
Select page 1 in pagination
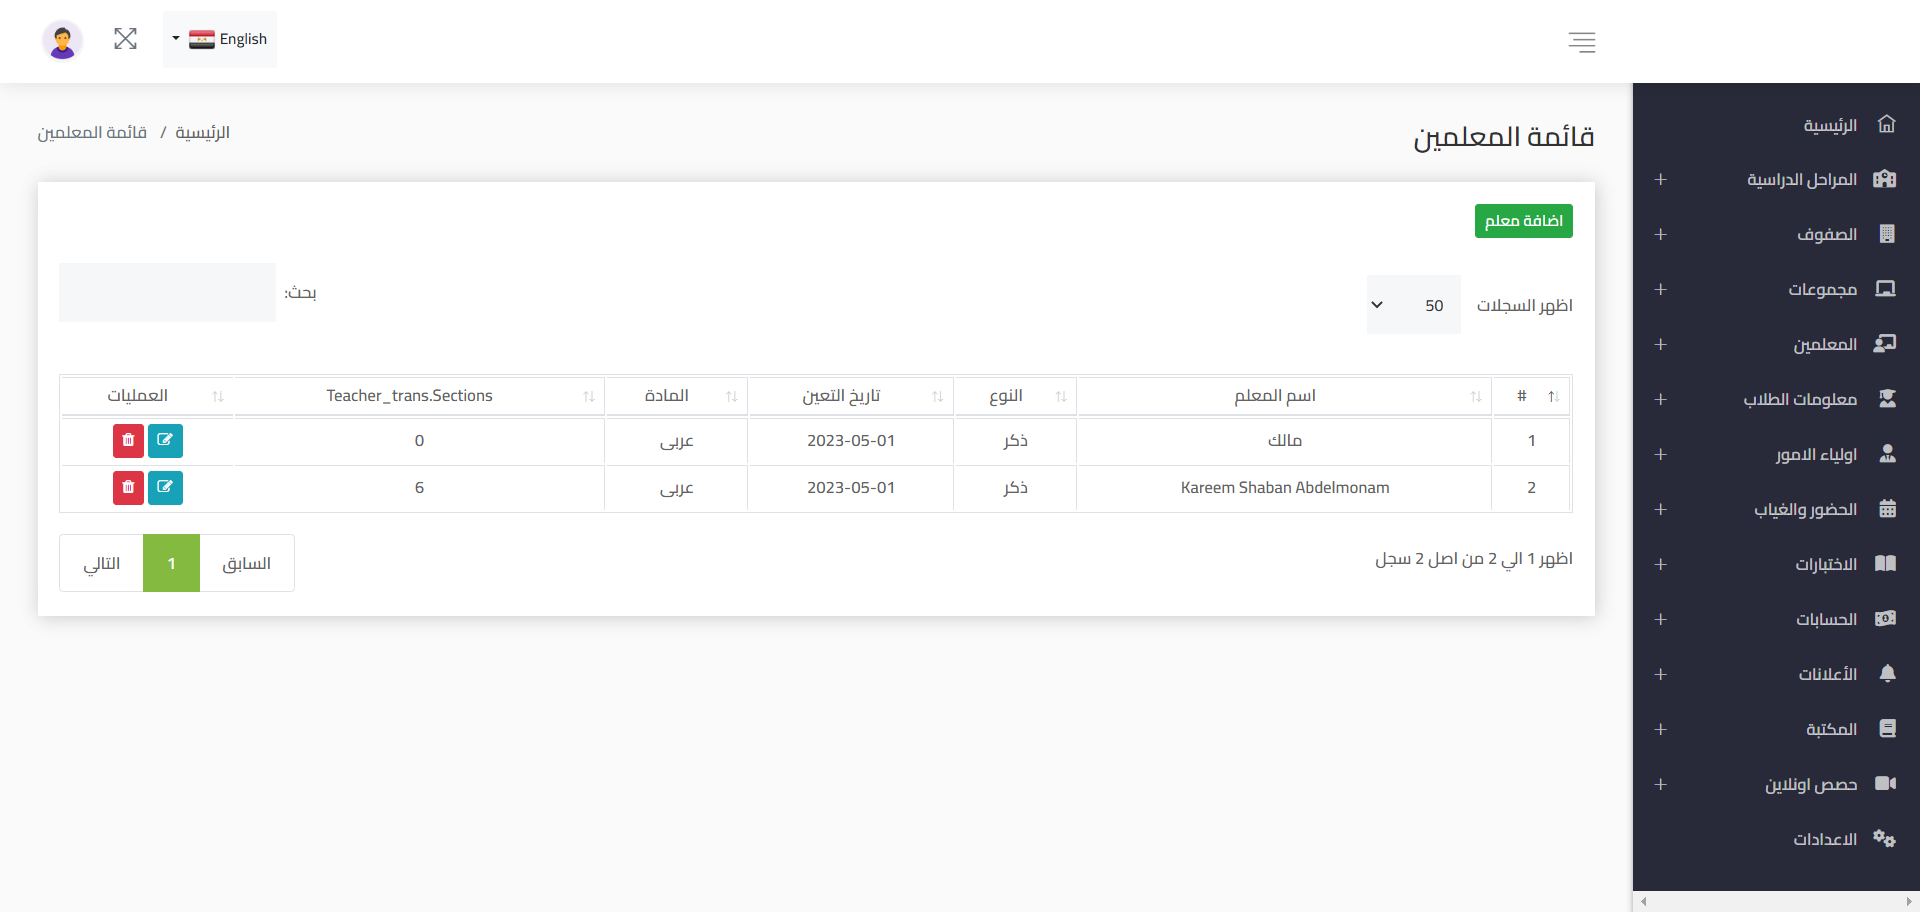click(171, 563)
